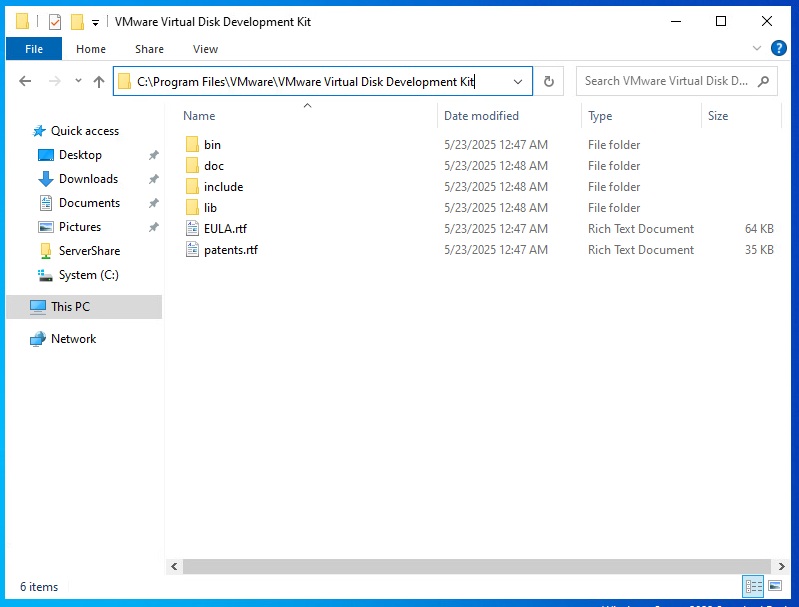The height and width of the screenshot is (607, 799).
Task: Open Pictures in the navigation pane
Action: click(x=79, y=227)
